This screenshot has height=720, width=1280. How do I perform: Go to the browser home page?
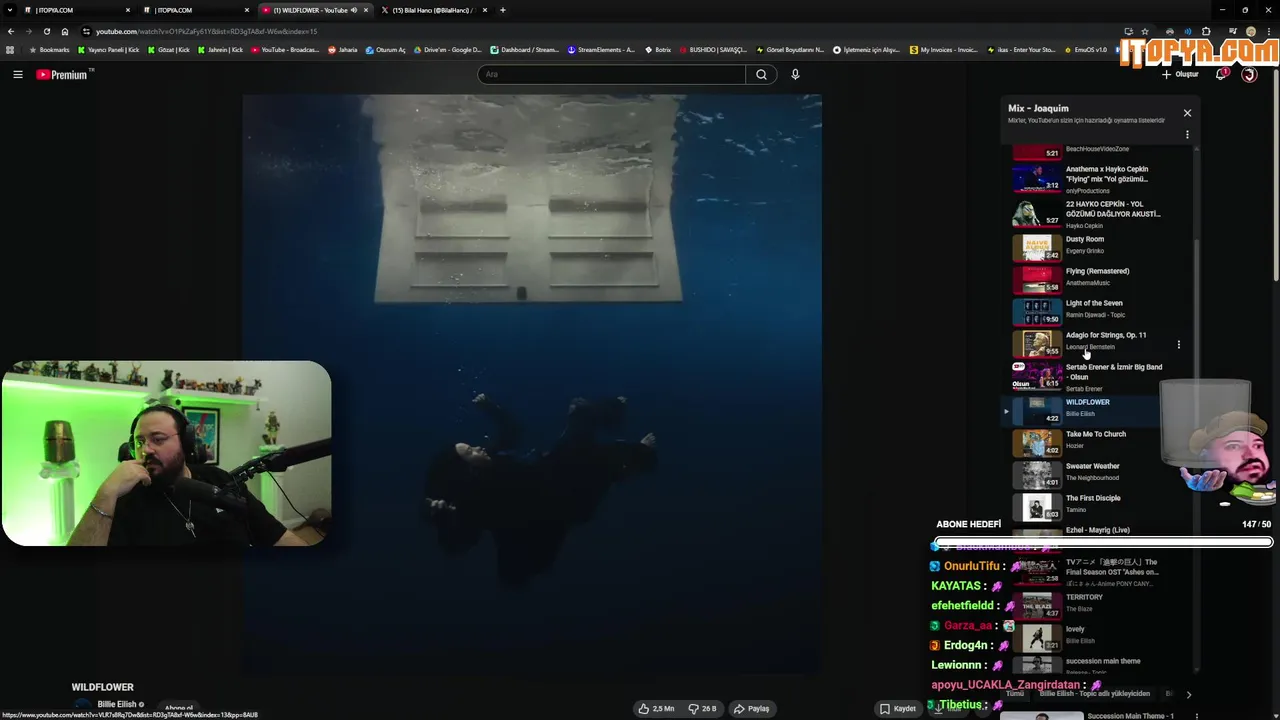pyautogui.click(x=65, y=31)
